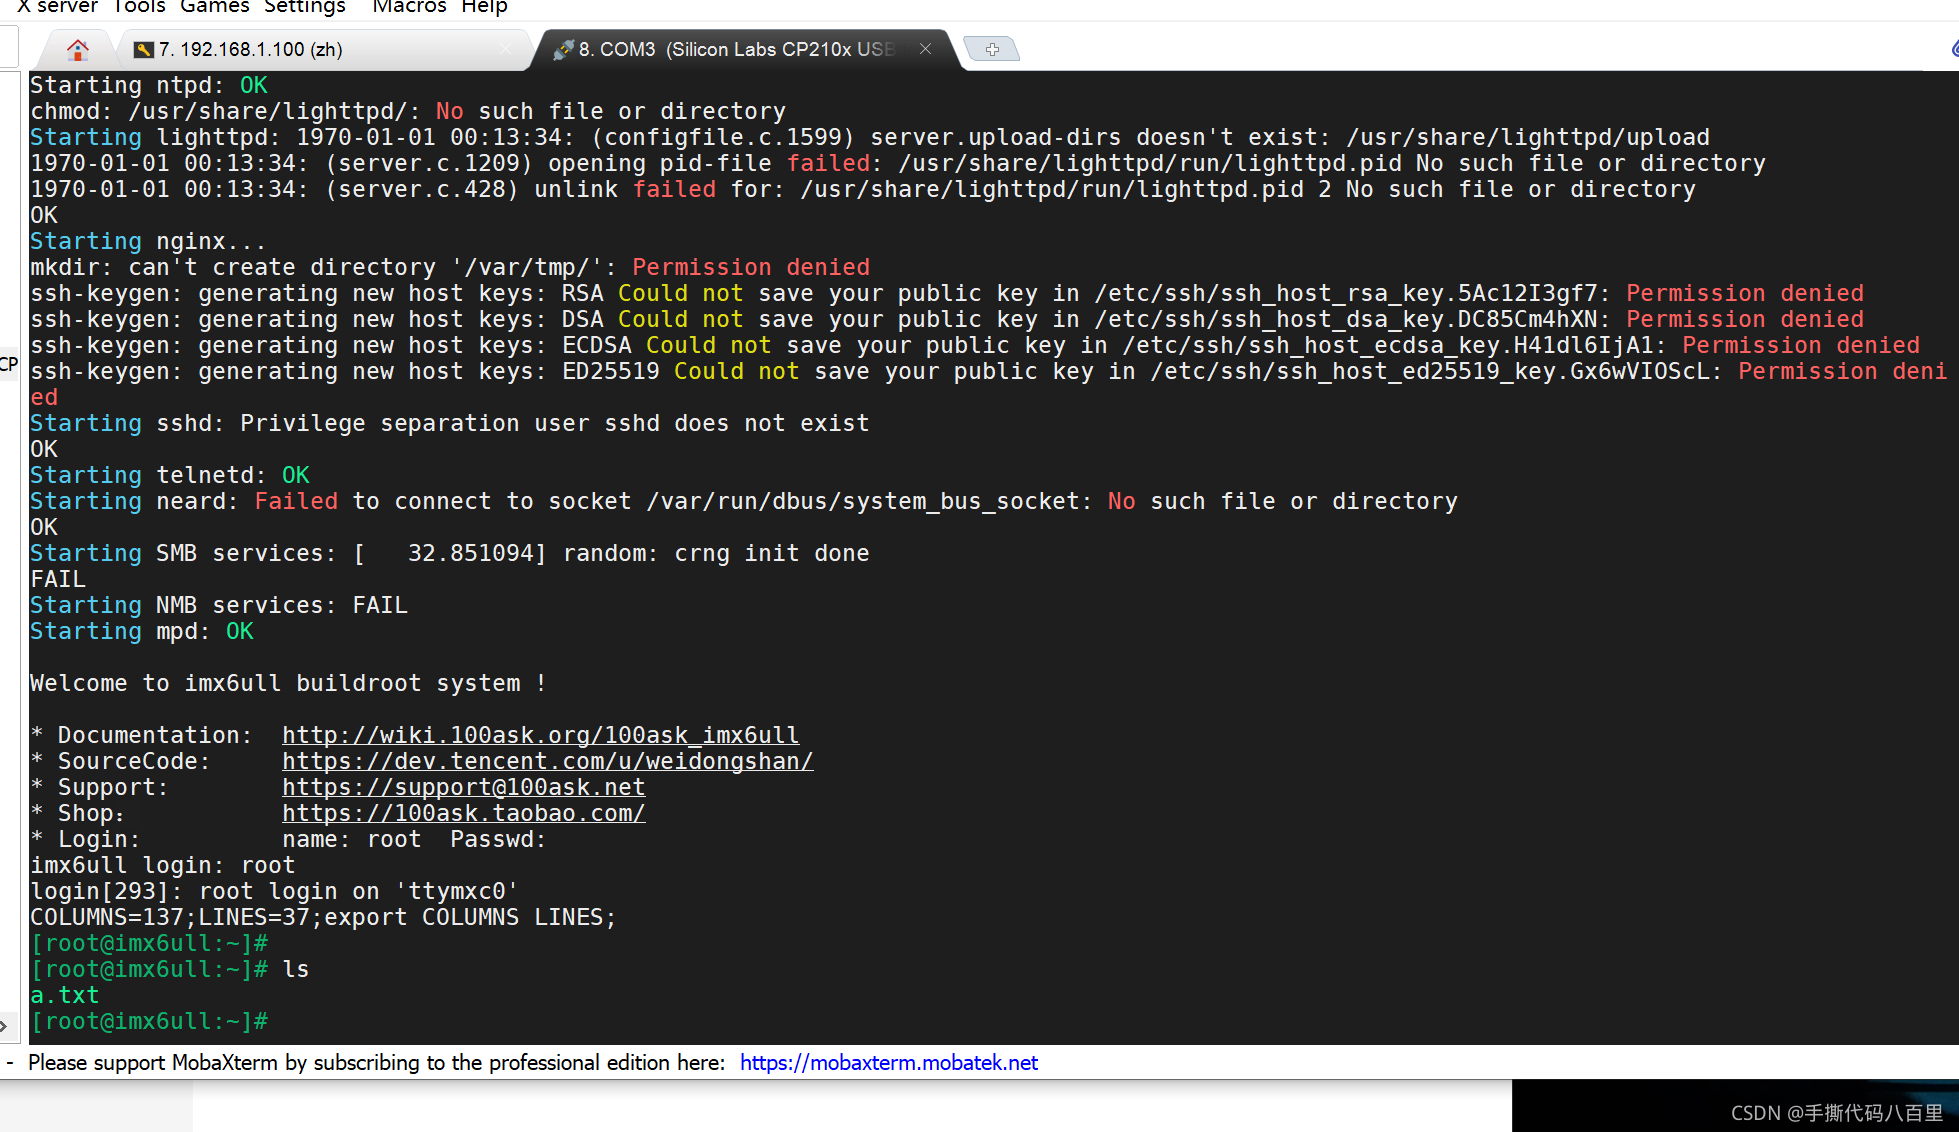
Task: Open the mobaxterm.mobatek.net subscription link
Action: pyautogui.click(x=888, y=1062)
